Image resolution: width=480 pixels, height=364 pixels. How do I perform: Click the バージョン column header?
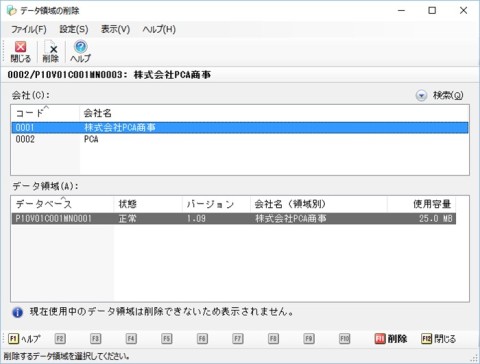216,204
